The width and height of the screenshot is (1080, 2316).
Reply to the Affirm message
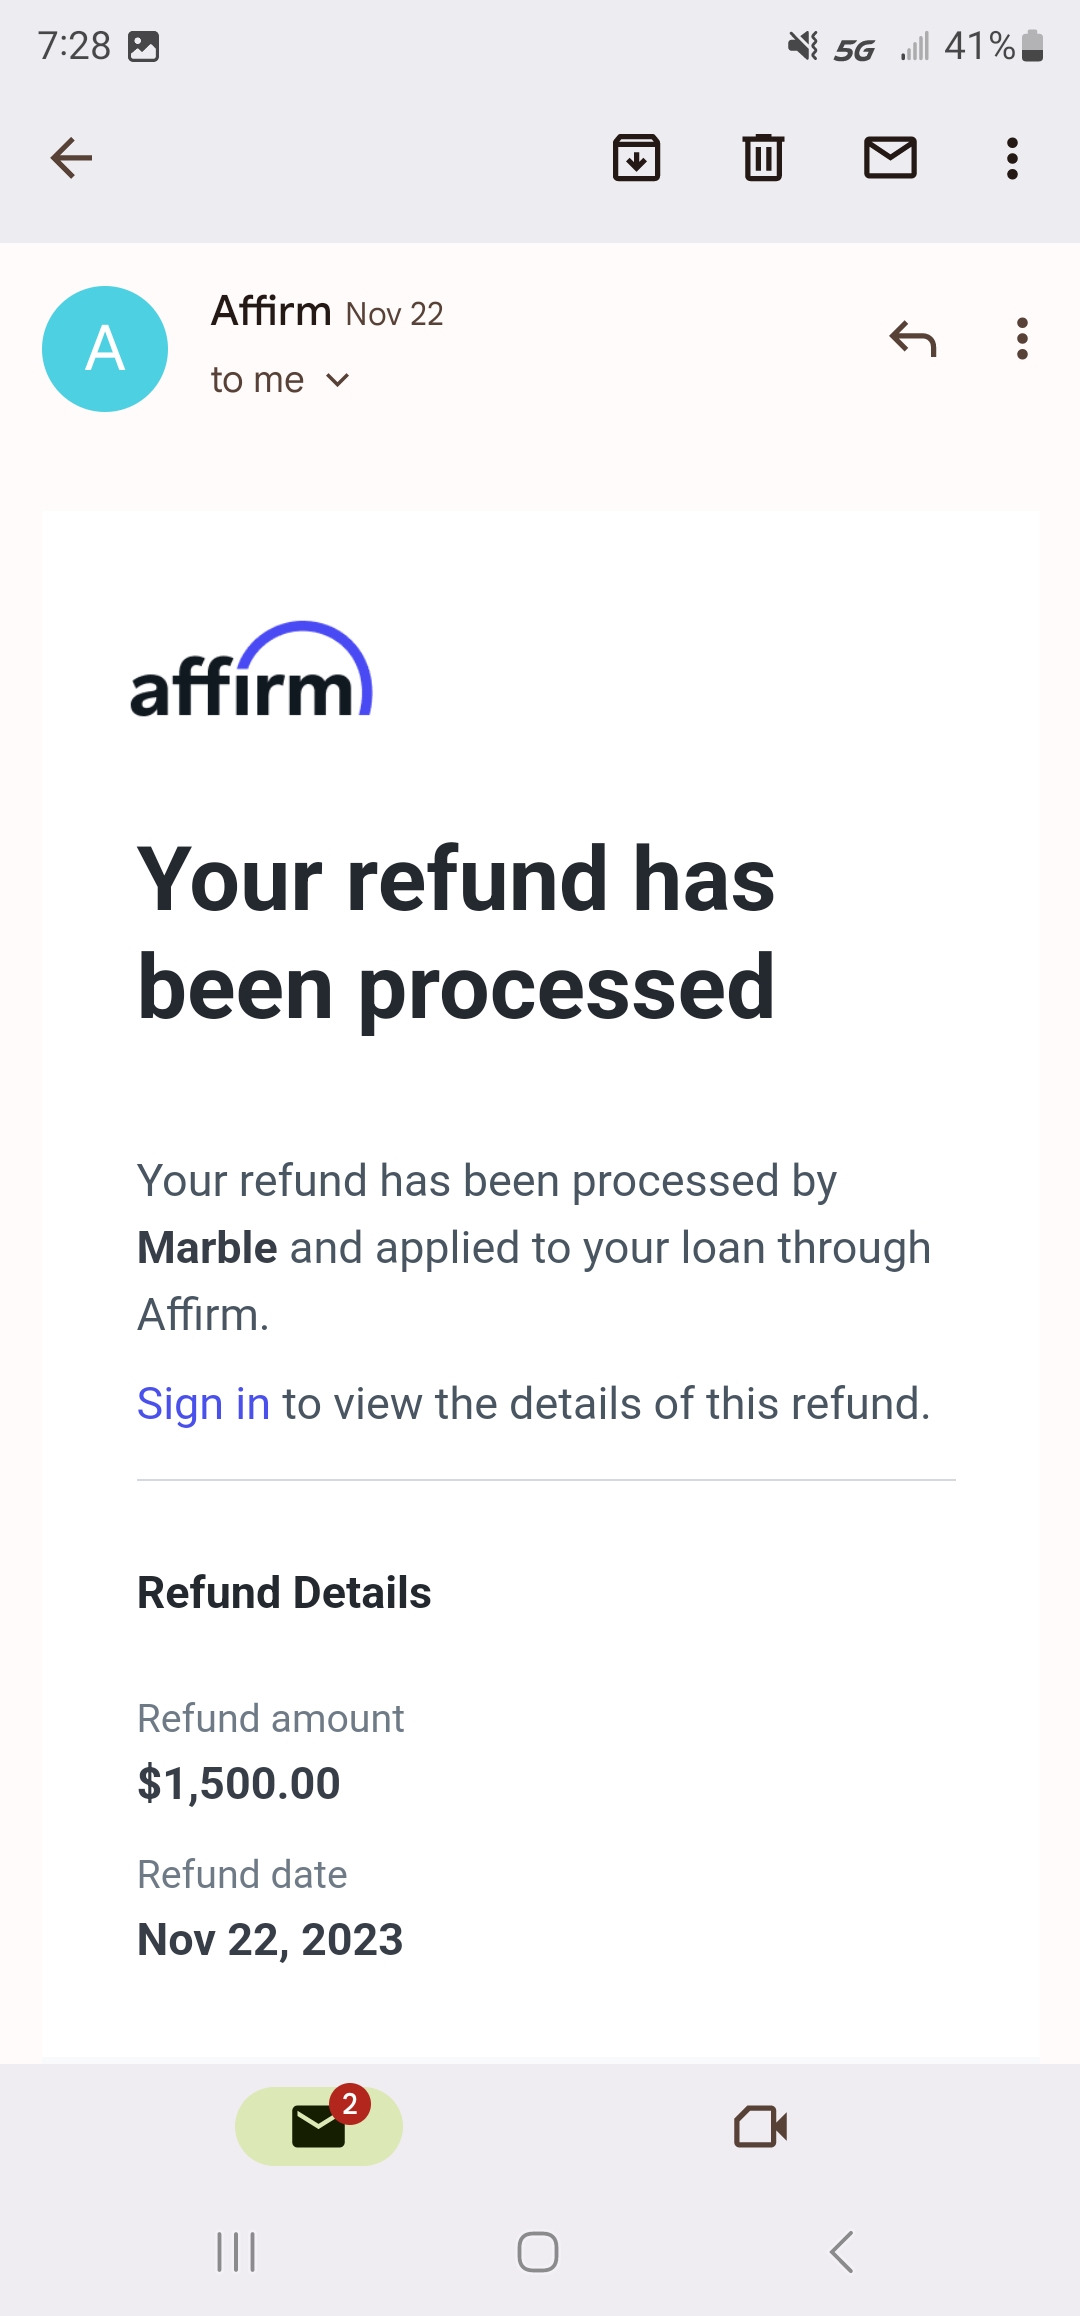[x=912, y=339]
